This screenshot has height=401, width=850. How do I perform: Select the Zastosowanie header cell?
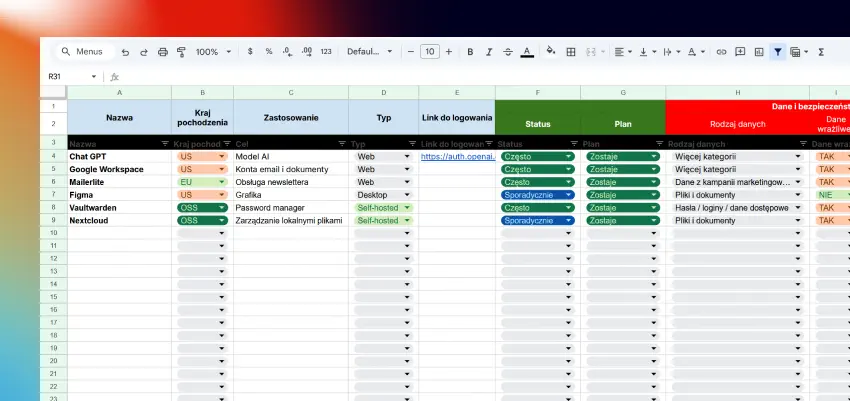[x=291, y=117]
